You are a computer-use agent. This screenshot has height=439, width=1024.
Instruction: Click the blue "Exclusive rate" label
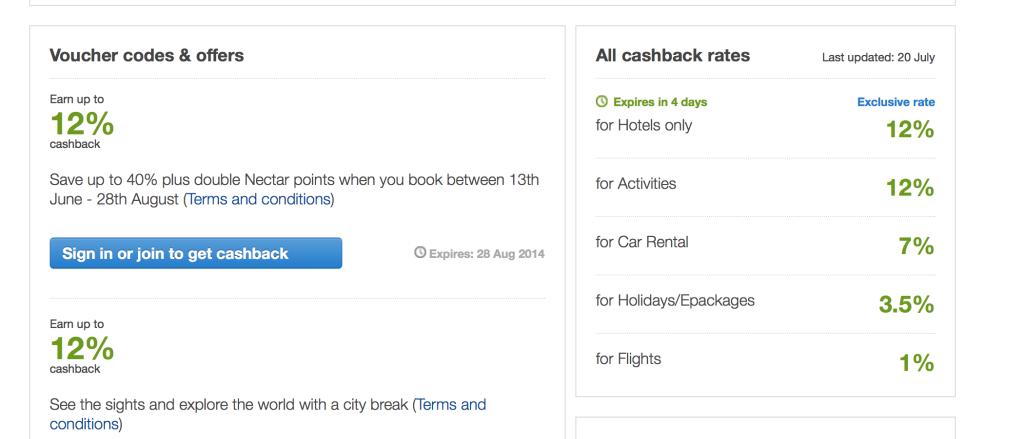coord(895,102)
